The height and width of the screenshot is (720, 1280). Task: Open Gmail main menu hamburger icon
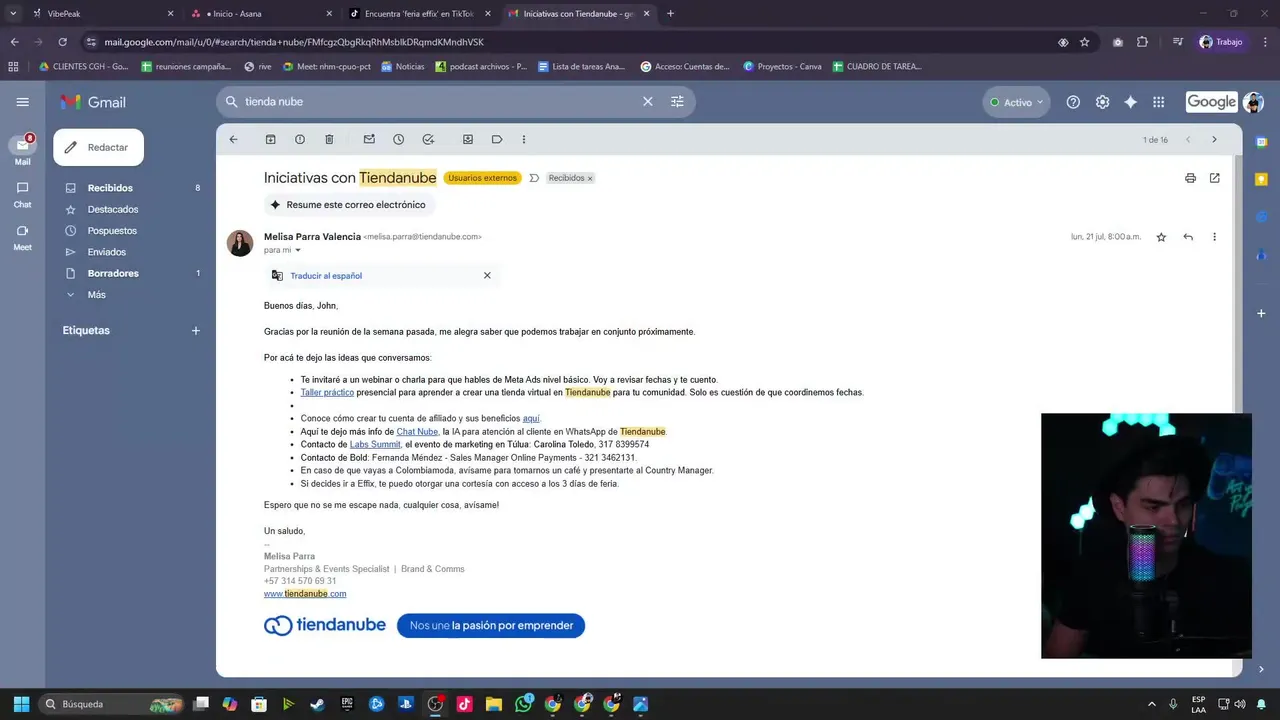click(22, 102)
